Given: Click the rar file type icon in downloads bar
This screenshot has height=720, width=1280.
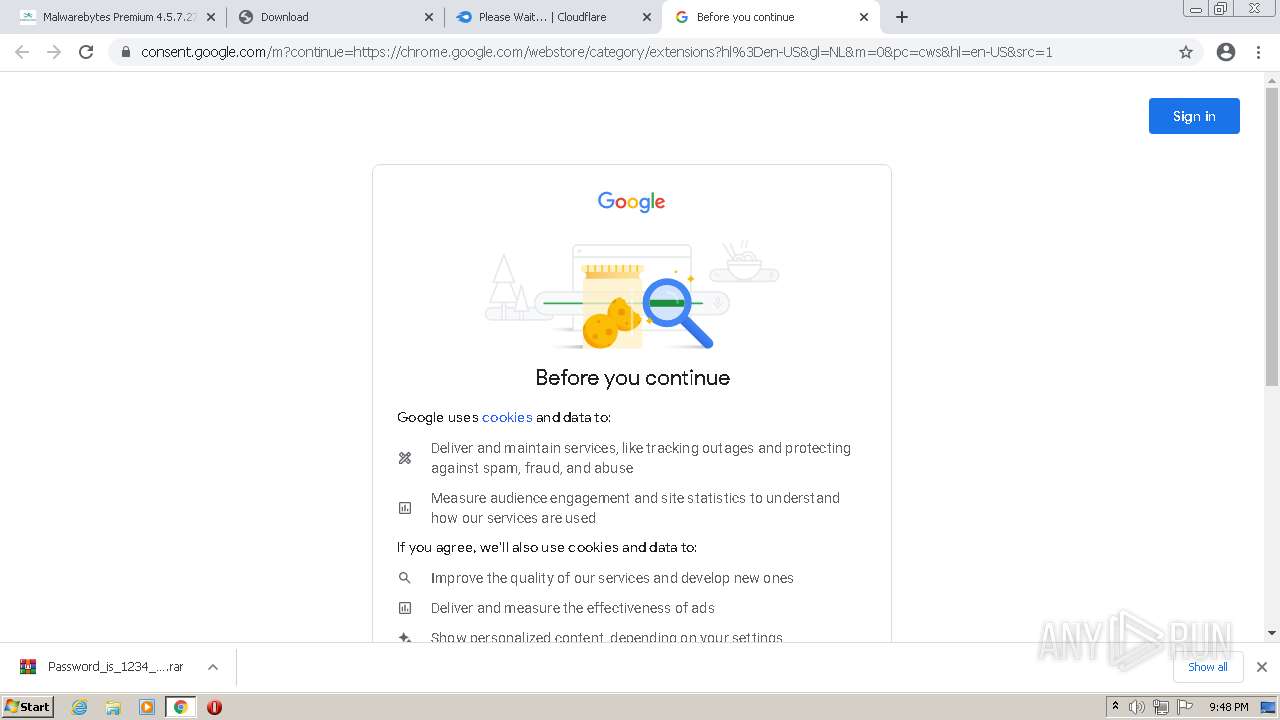Looking at the screenshot, I should (x=28, y=667).
